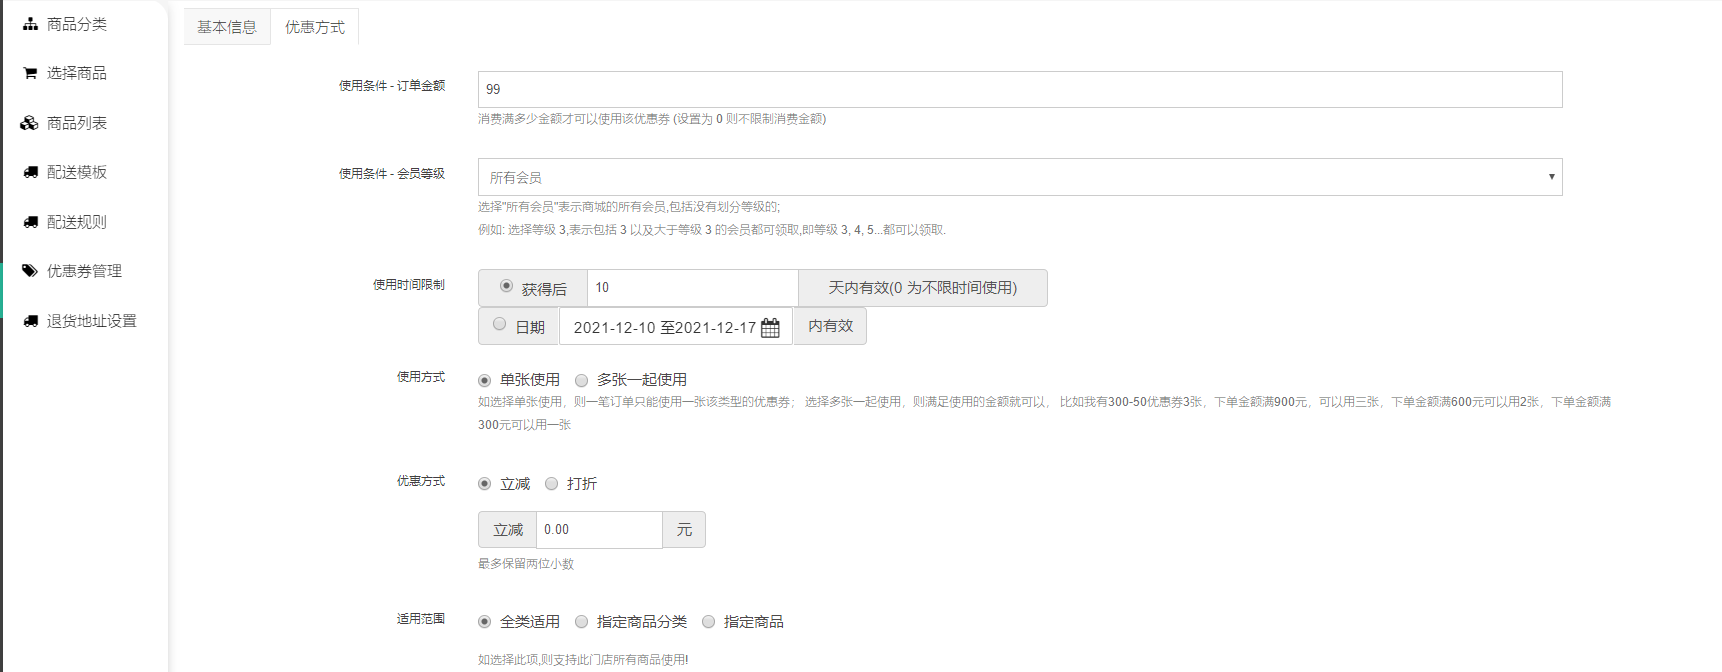Screen dimensions: 1722x672
Task: Click the order amount field containing 99
Action: [1019, 89]
